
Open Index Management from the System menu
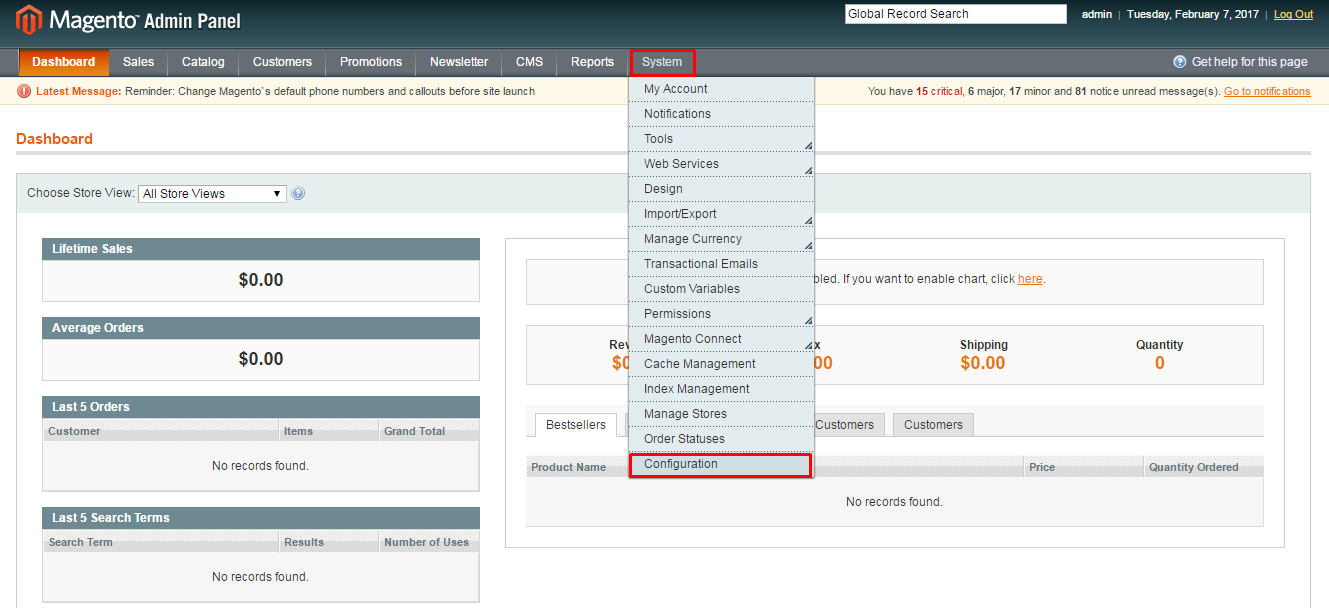point(721,389)
